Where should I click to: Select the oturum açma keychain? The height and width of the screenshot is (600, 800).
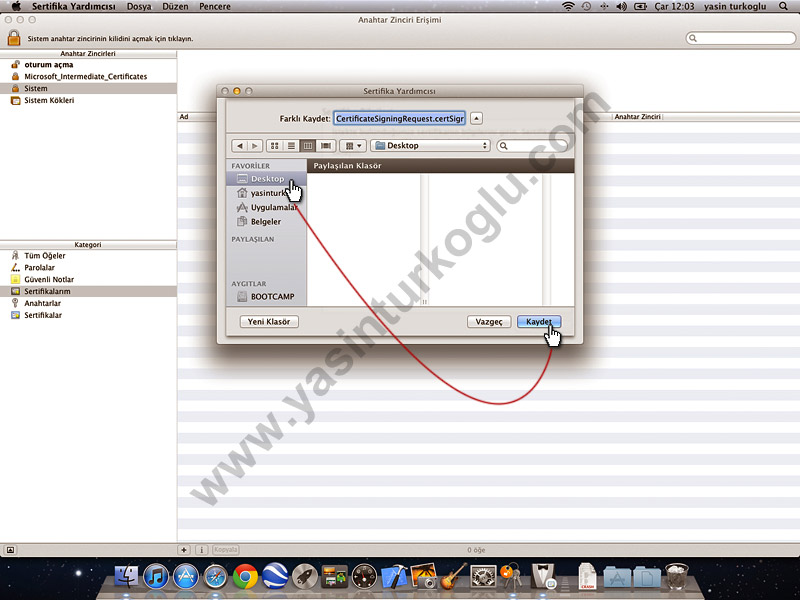tap(88, 65)
